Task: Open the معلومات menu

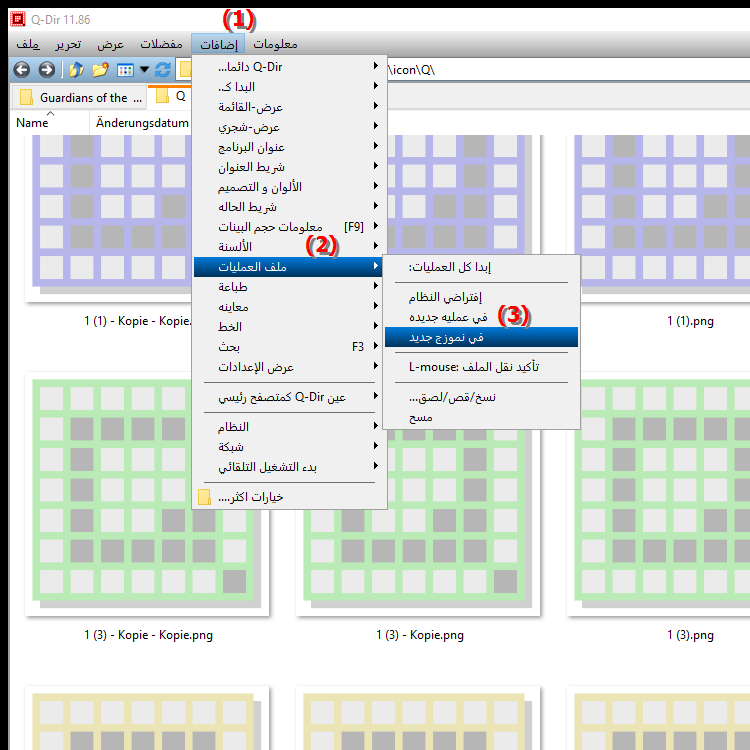Action: click(275, 44)
